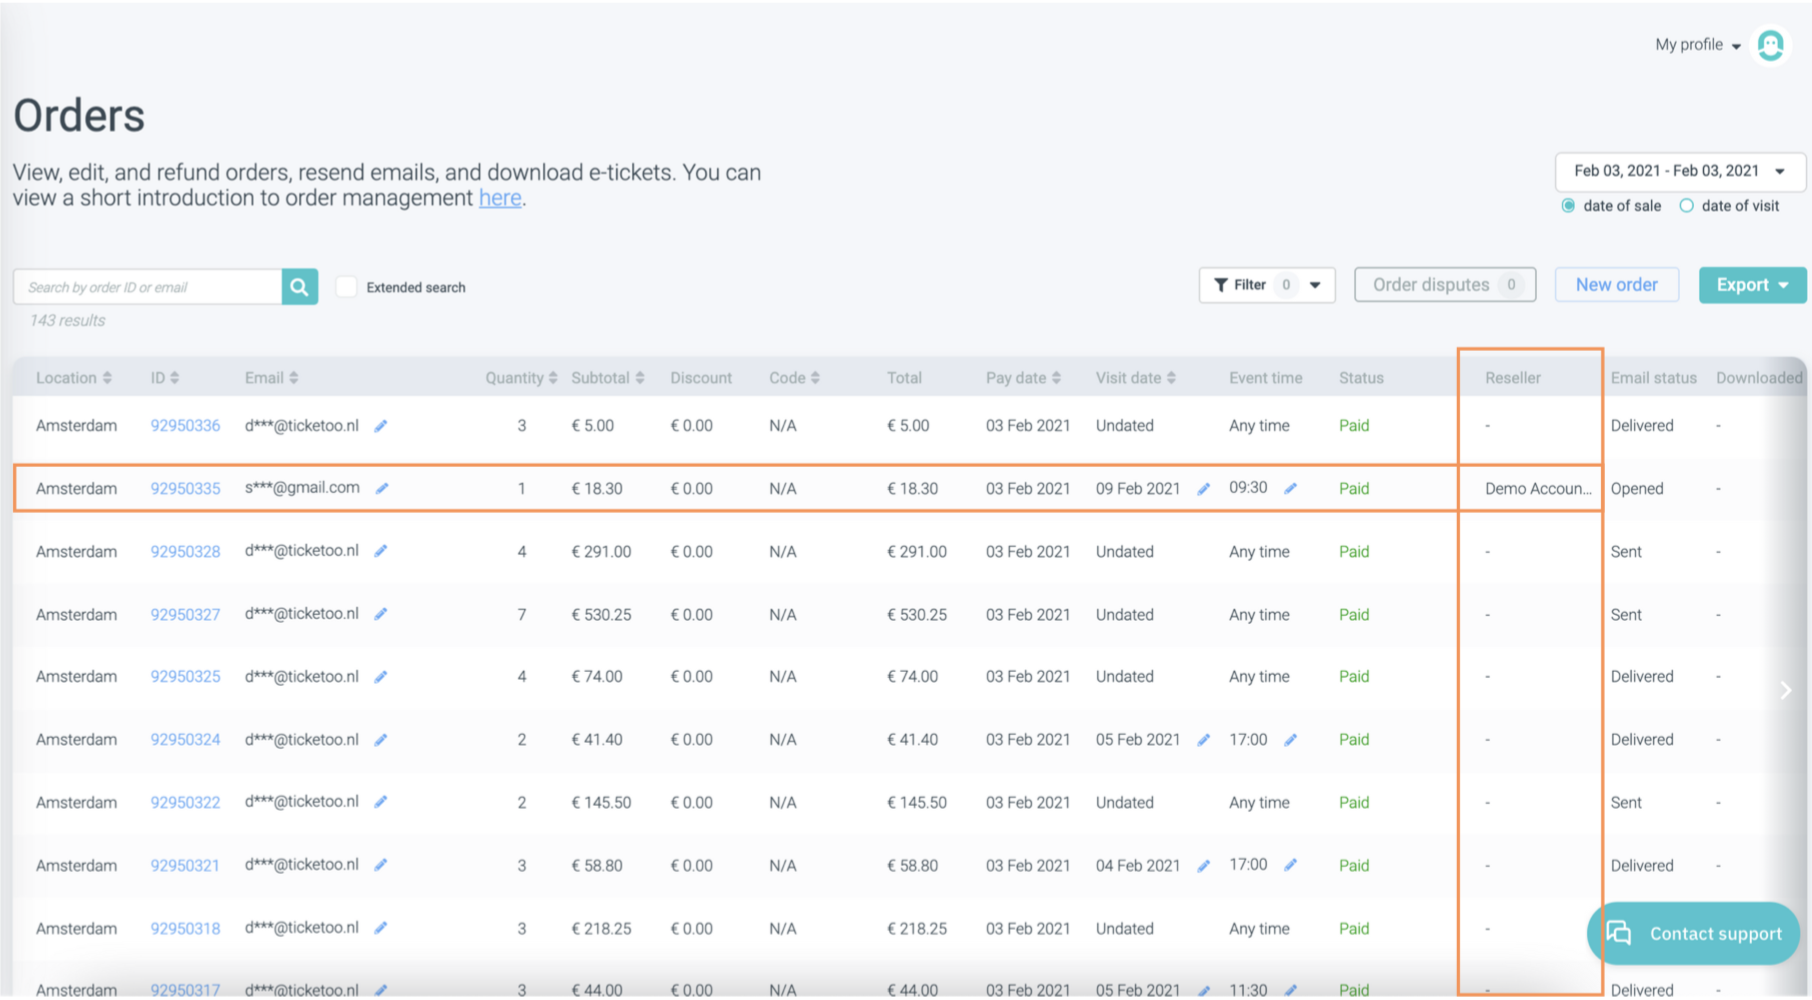Edit event time pencil for order 92950321
The width and height of the screenshot is (1812, 1000).
1291,865
